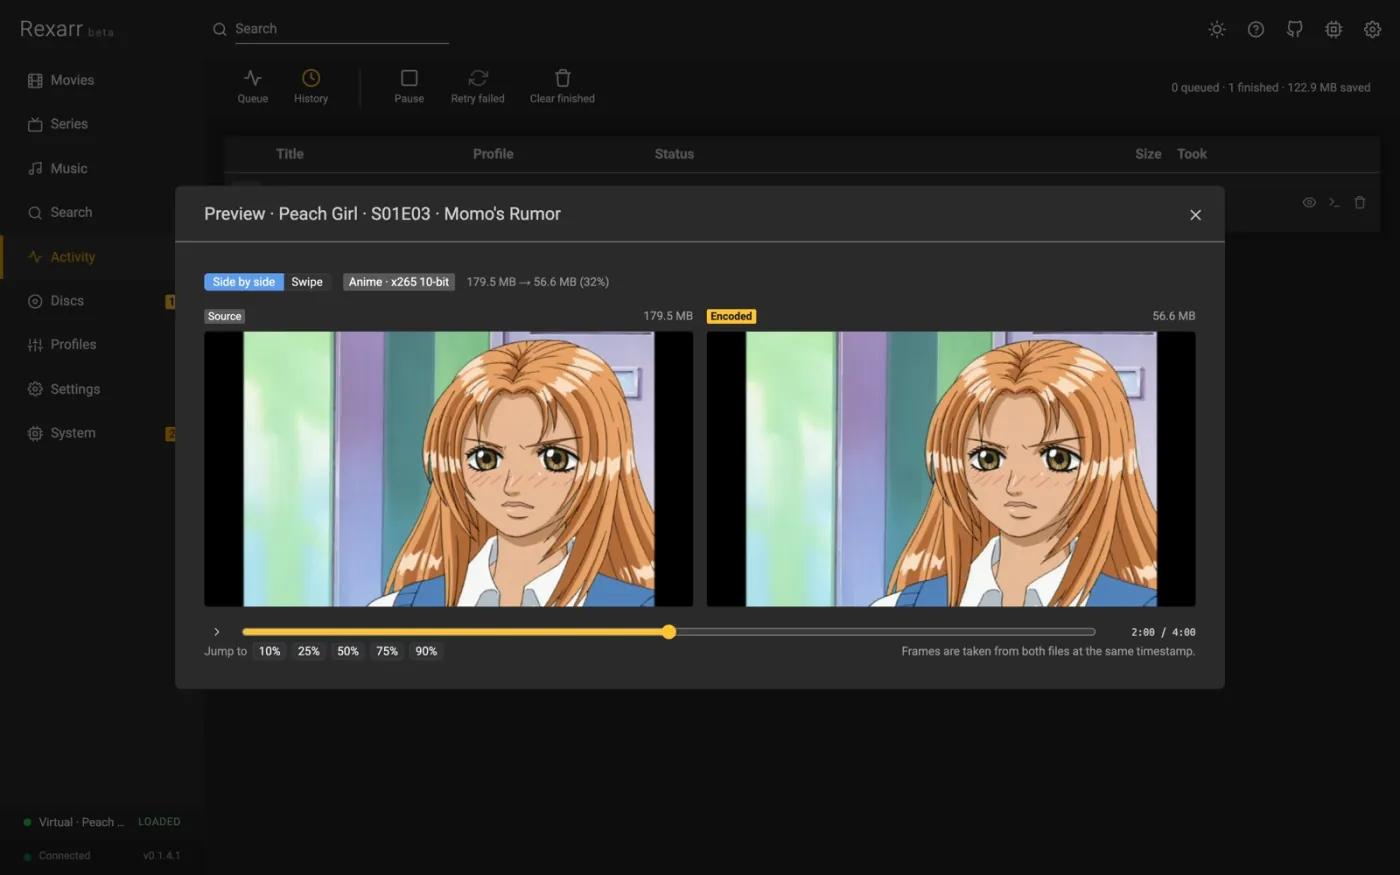Click the top-right settings gear icon
This screenshot has height=875, width=1400.
1373,29
